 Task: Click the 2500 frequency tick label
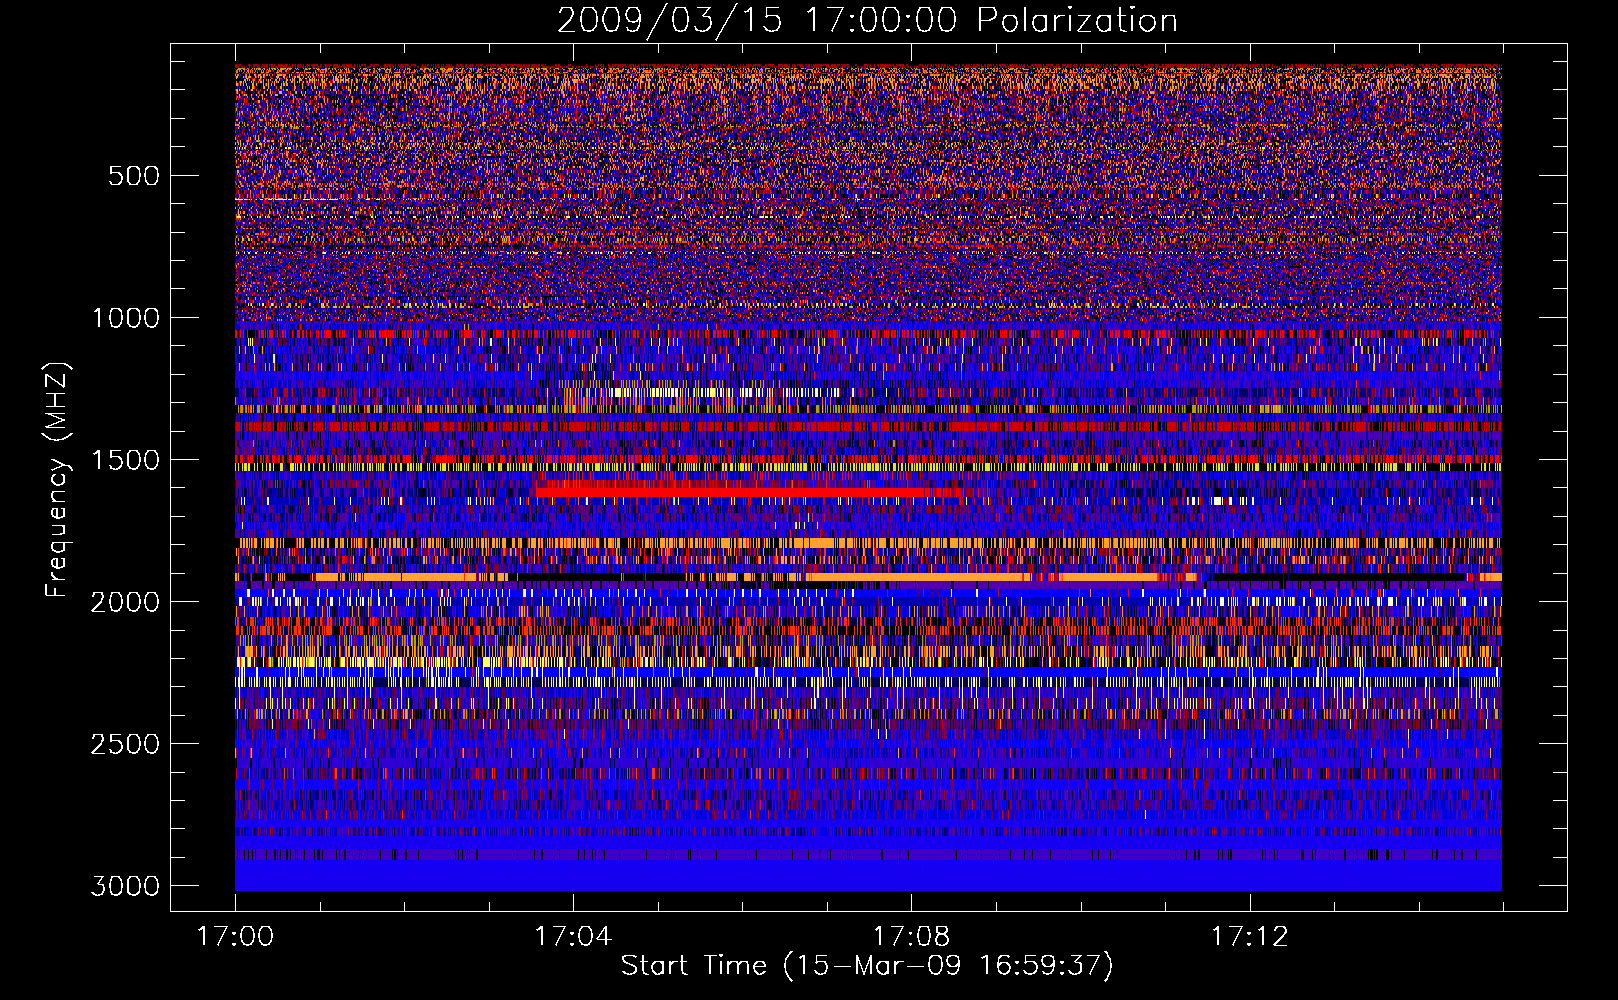(x=125, y=744)
